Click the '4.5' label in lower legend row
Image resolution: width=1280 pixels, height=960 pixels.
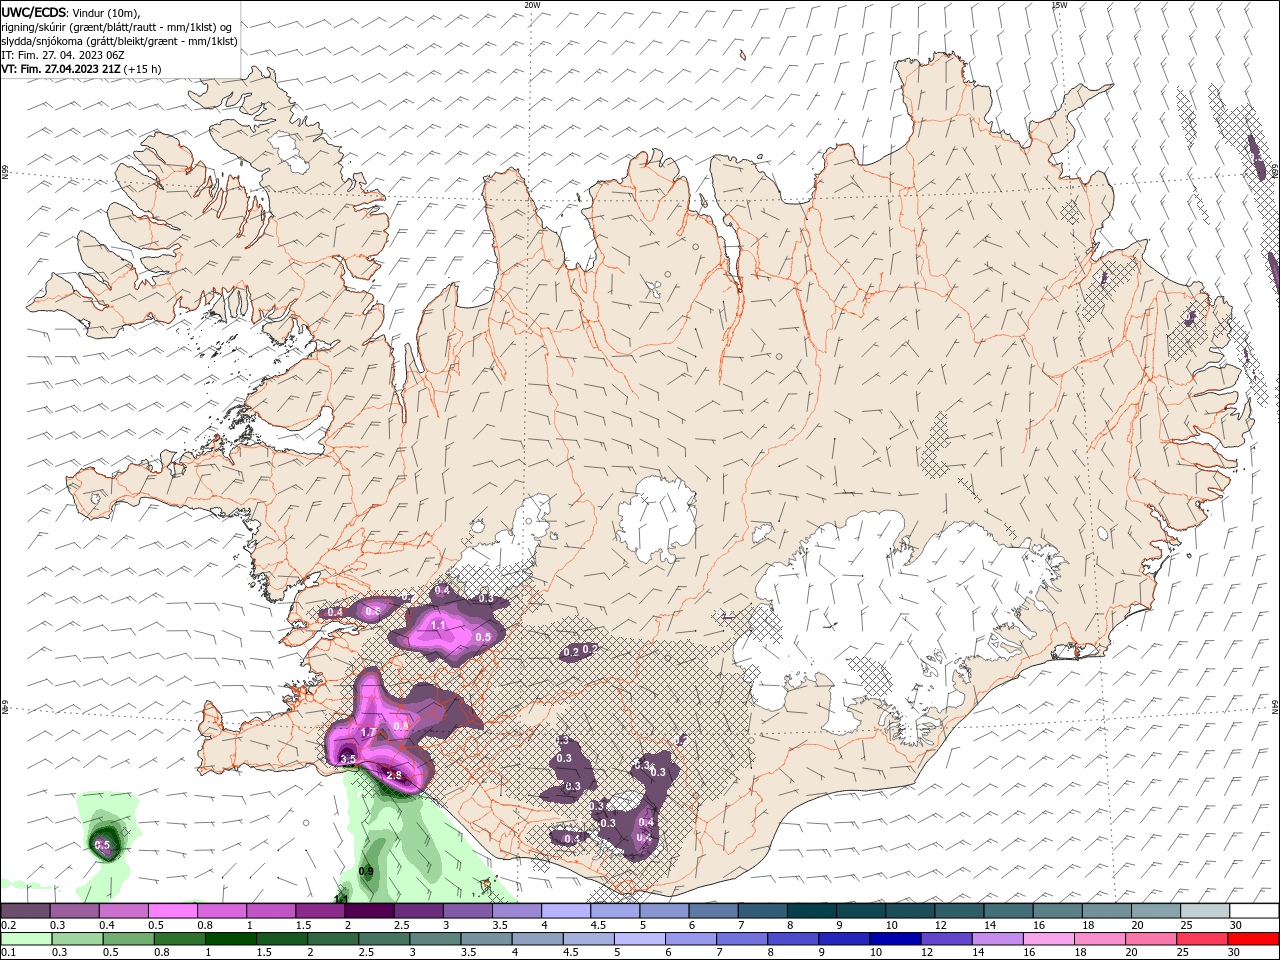[571, 952]
